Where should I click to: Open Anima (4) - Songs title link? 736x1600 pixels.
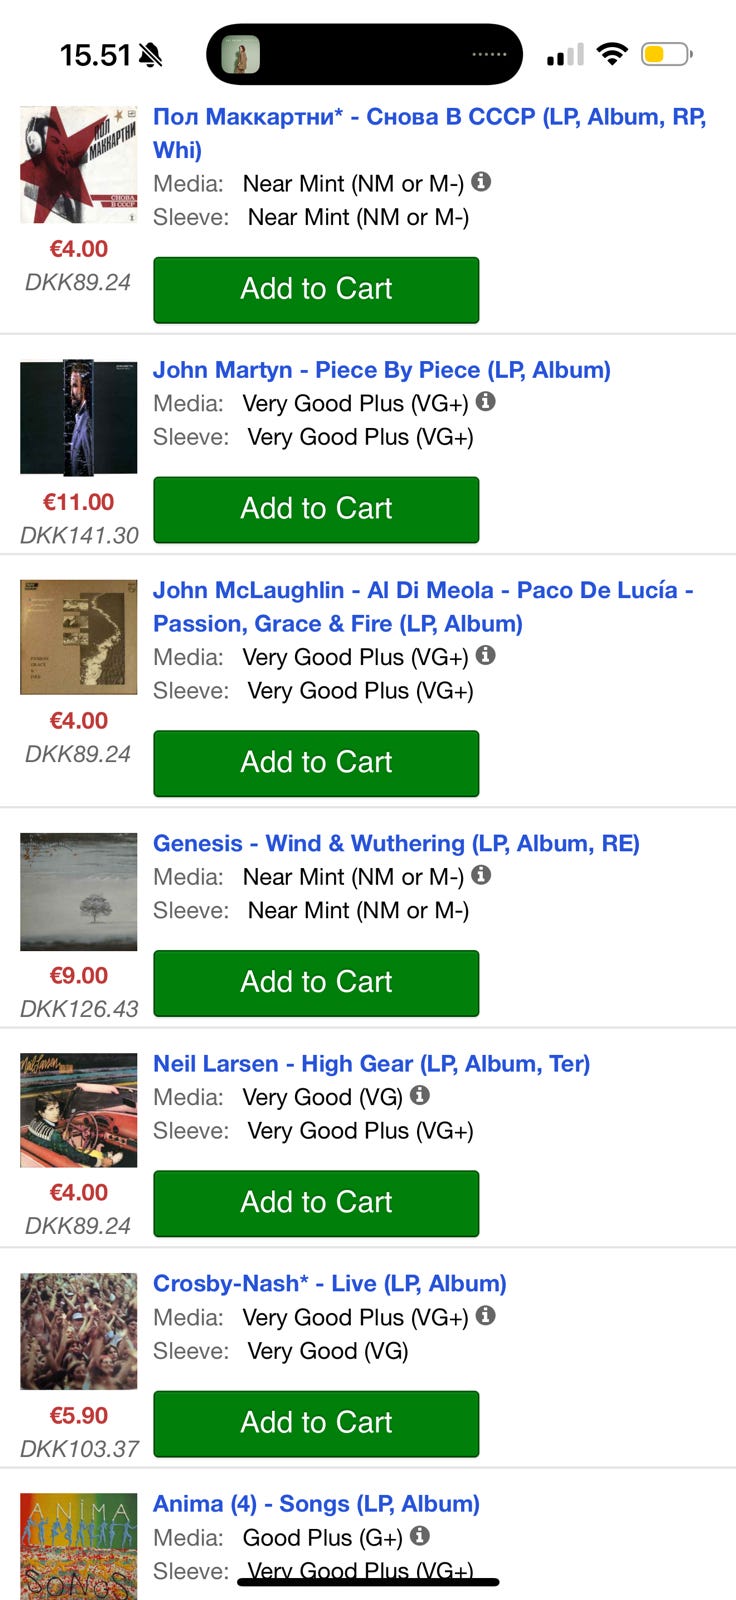tap(316, 1503)
